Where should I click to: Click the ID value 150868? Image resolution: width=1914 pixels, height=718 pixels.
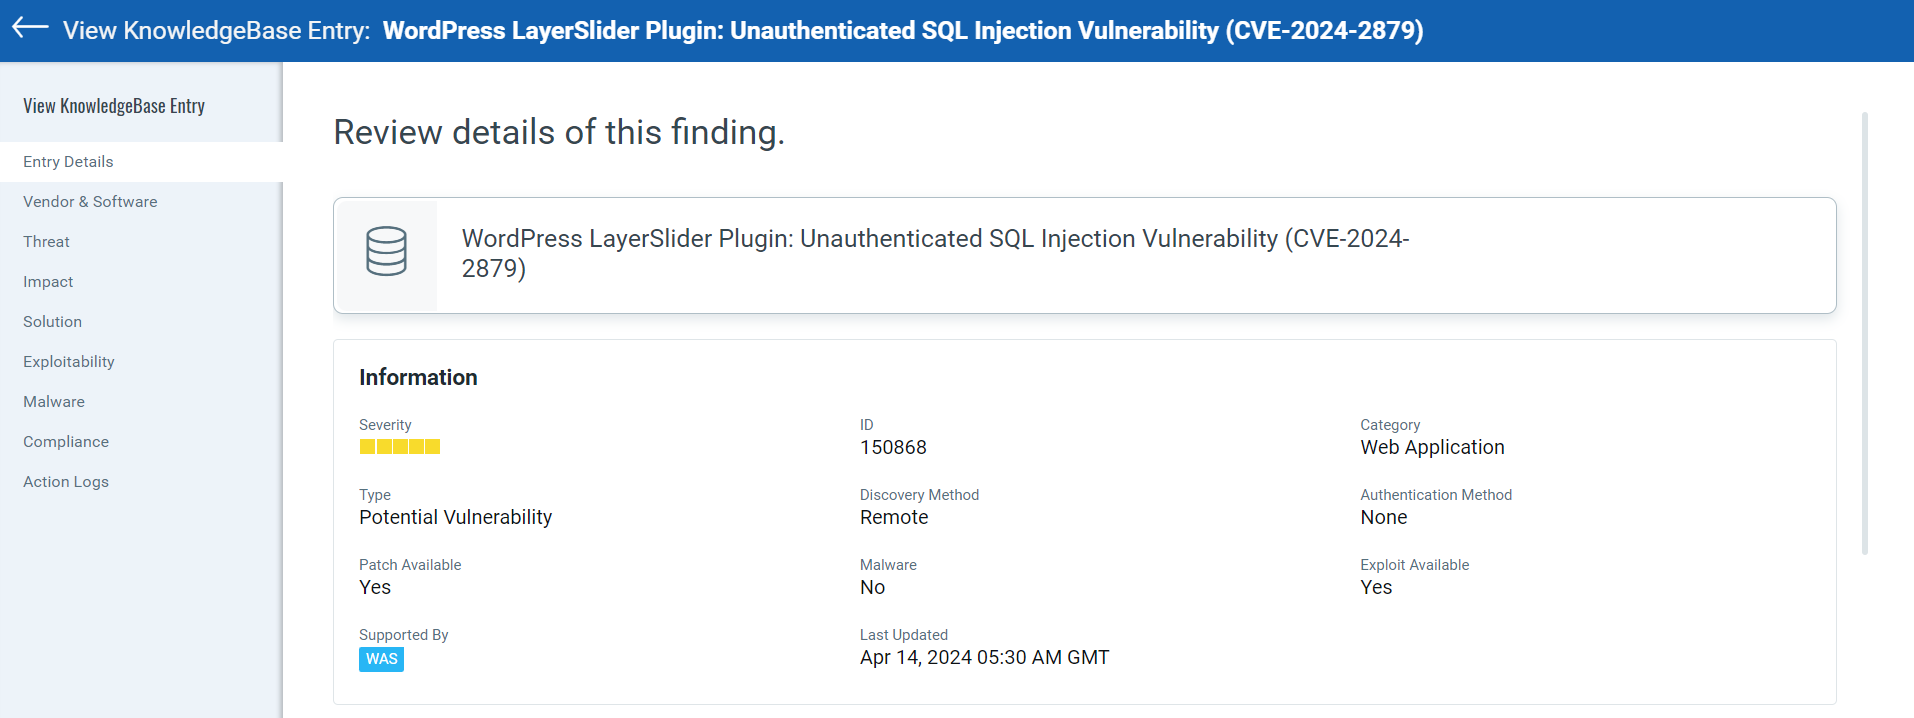coord(893,447)
